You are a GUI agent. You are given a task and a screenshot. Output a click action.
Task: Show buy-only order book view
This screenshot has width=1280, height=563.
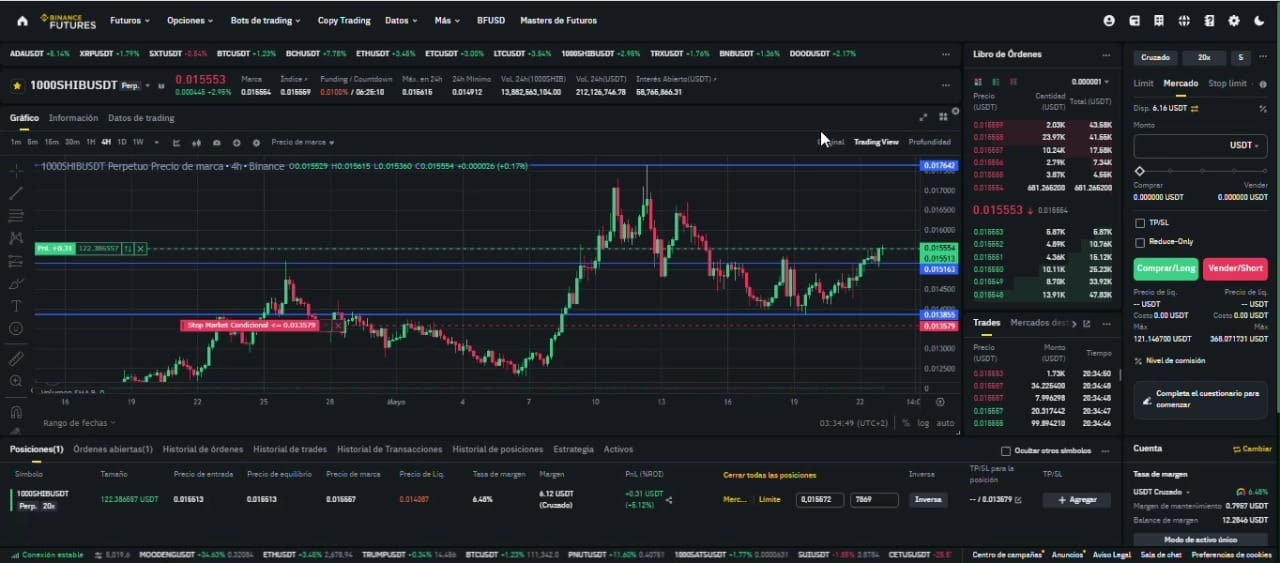coord(996,82)
